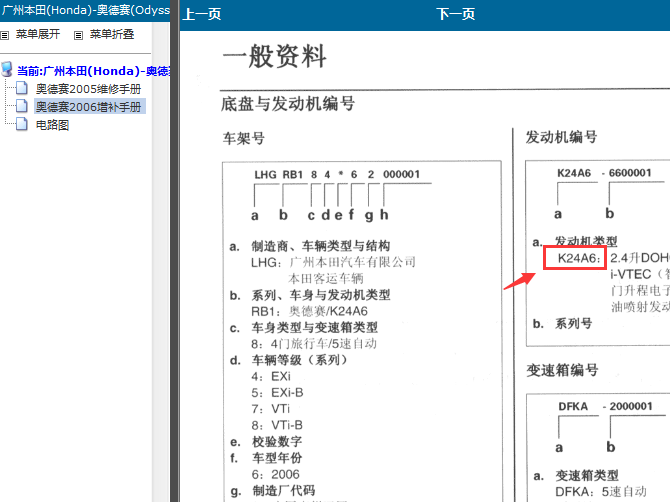The height and width of the screenshot is (502, 670).
Task: Select the root node 当前:广州本田(Honda)
Action: [x=93, y=71]
